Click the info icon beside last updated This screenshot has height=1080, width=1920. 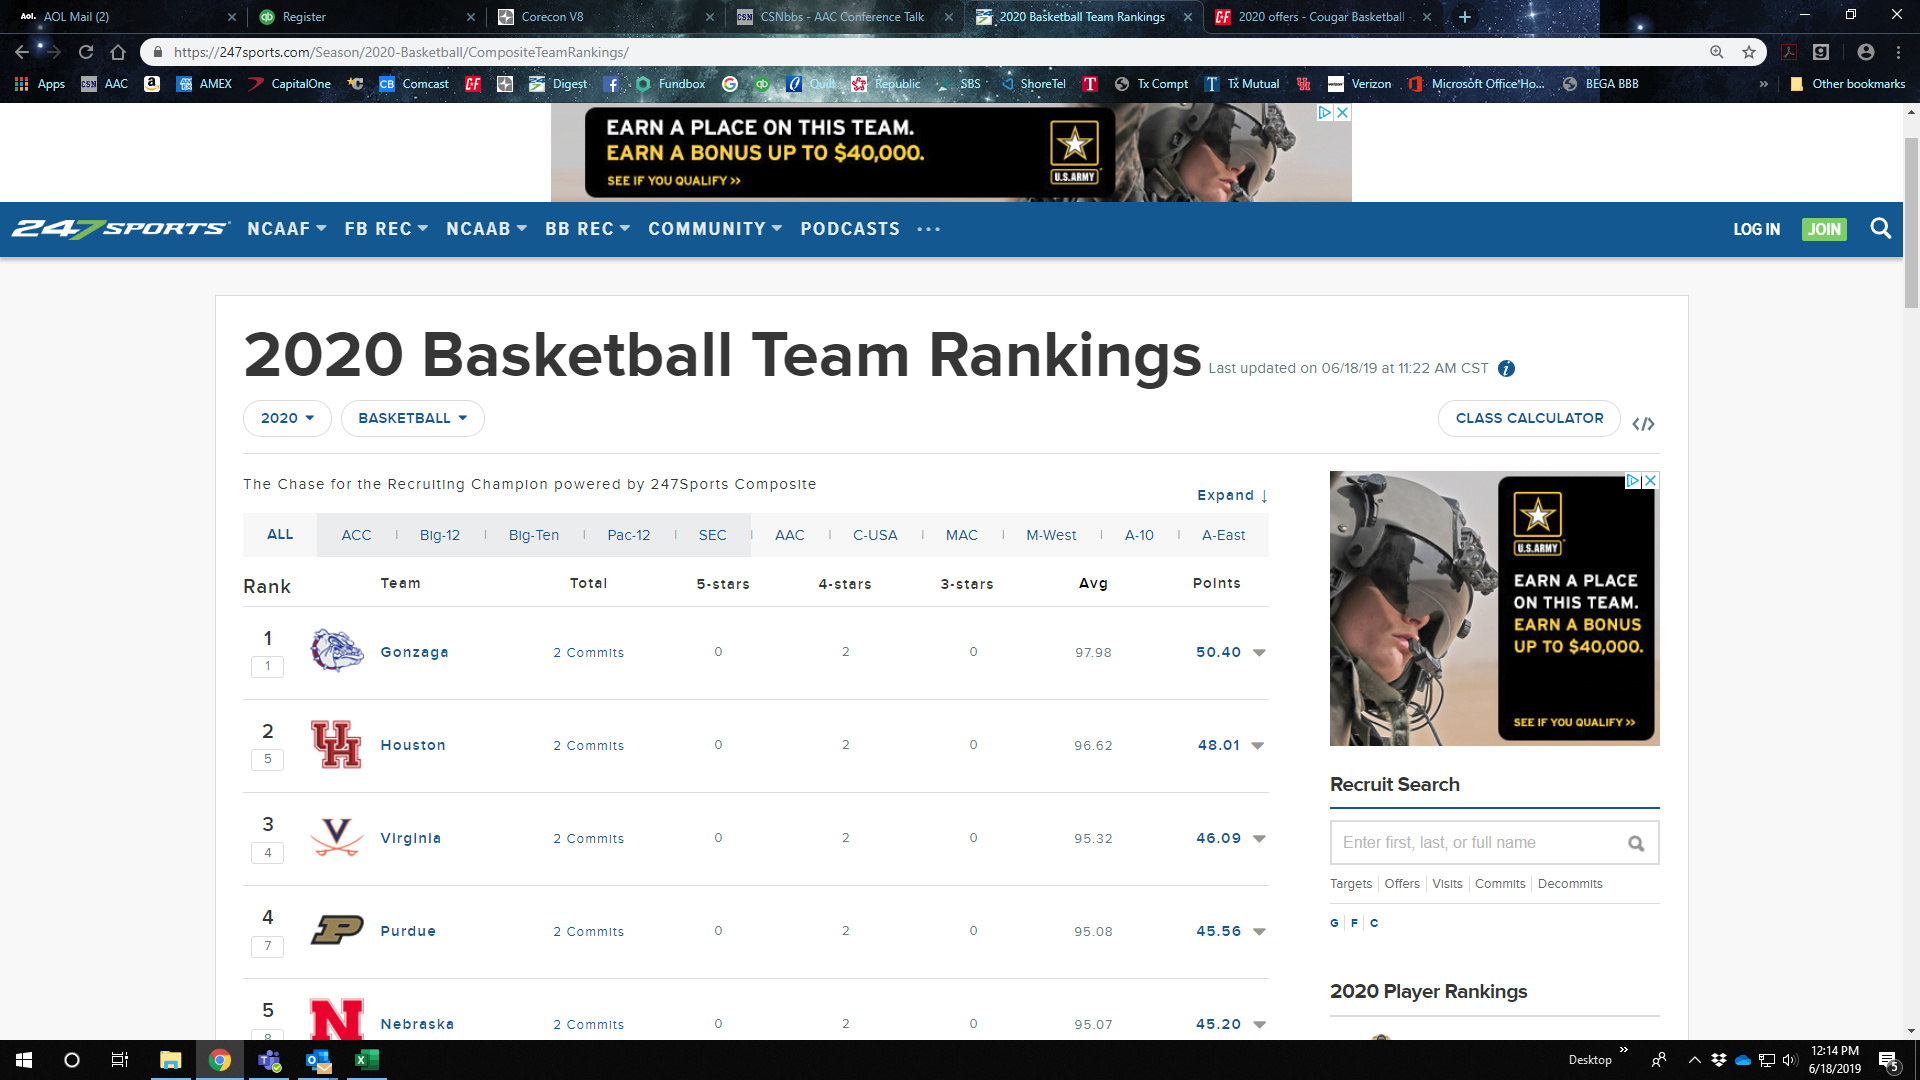[1506, 369]
